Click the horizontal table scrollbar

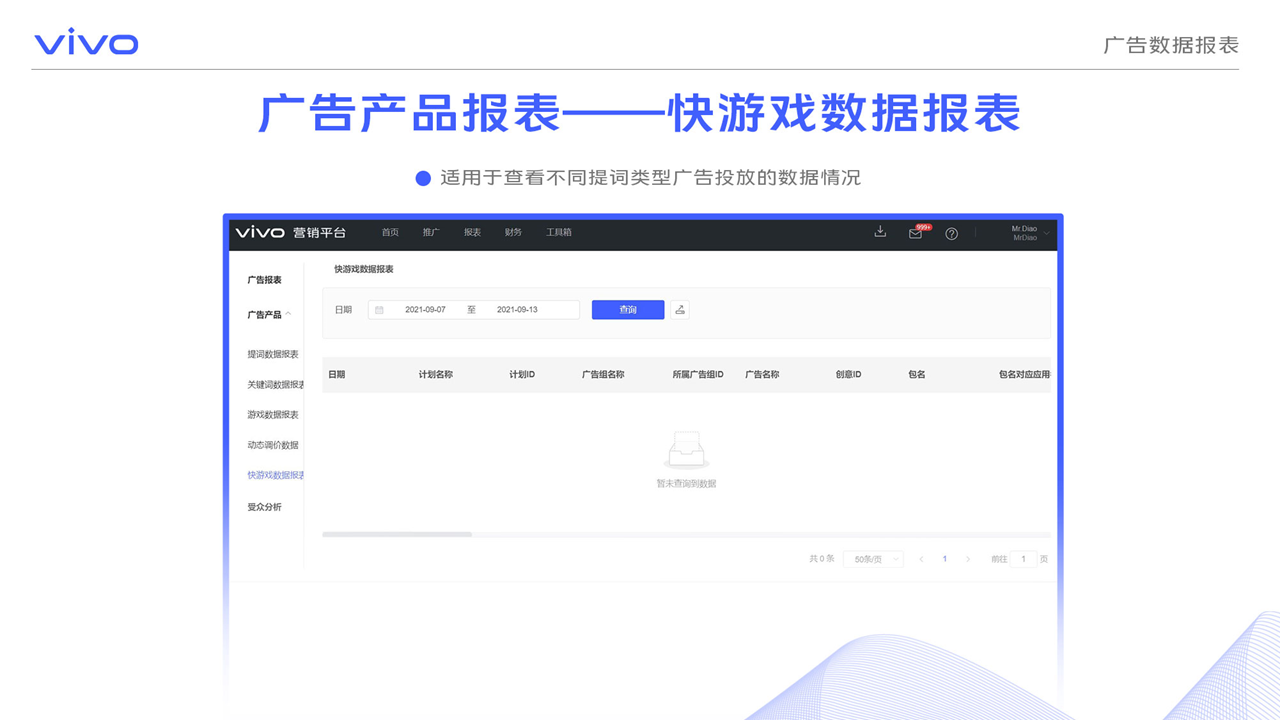397,535
